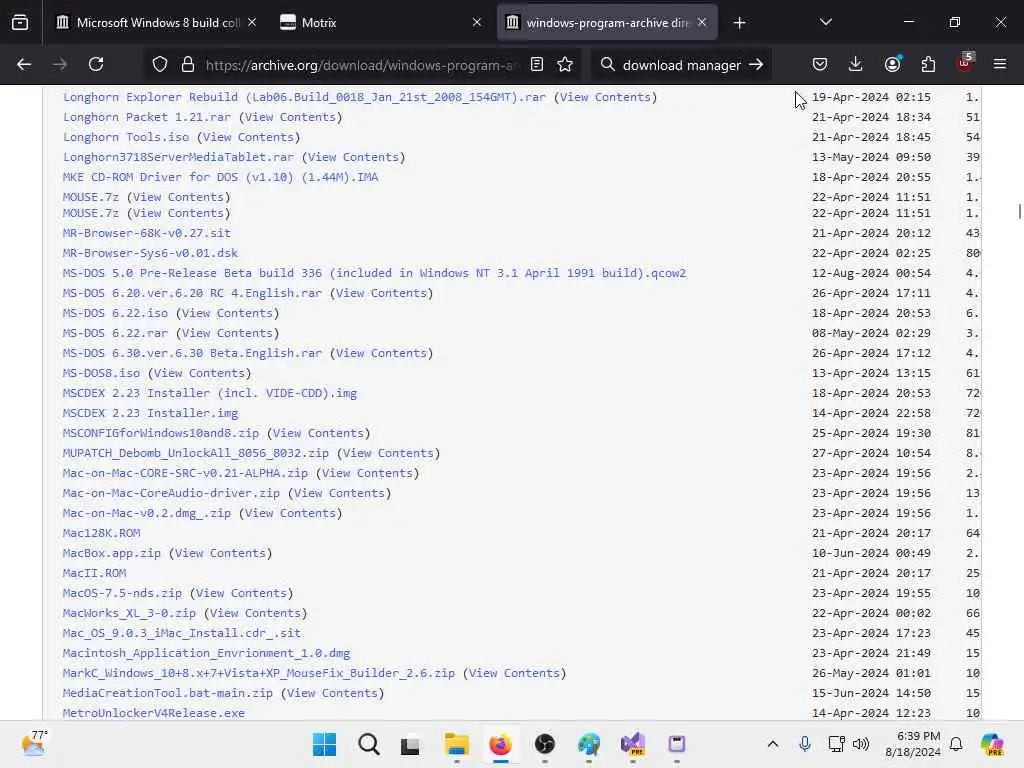Switch to Motrix tab

(x=381, y=23)
